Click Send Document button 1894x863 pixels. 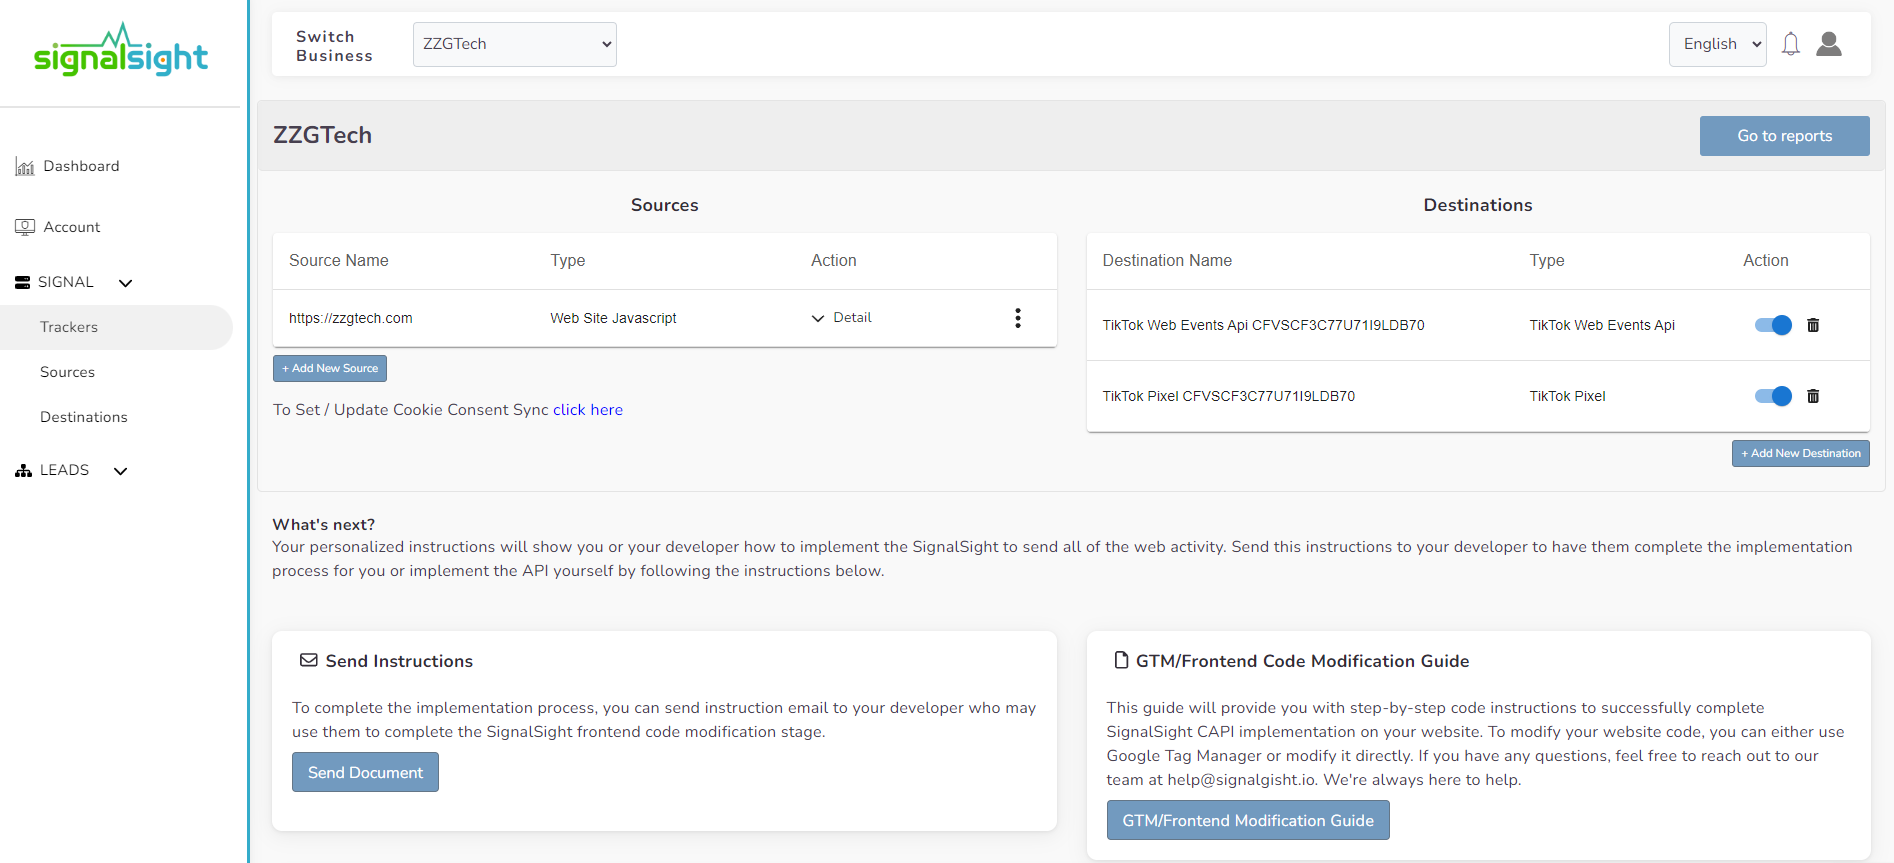pyautogui.click(x=365, y=772)
